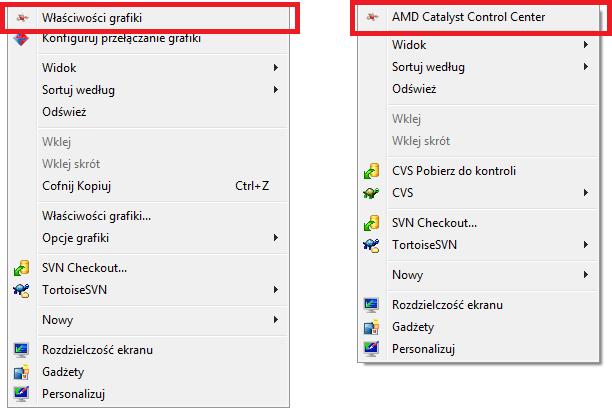Click the Konfiguruj przełączanie grafiki icon
Screen dimensions: 612x416
(21, 39)
